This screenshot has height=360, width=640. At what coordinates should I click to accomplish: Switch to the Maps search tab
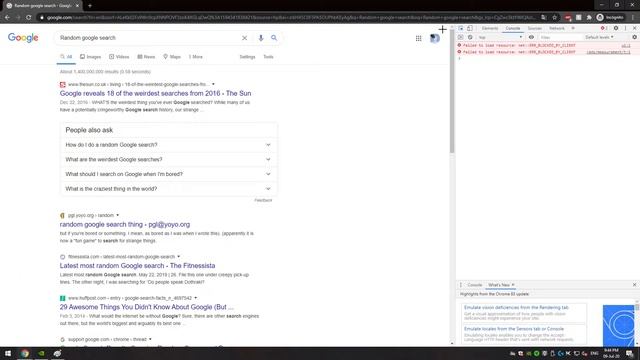[172, 57]
